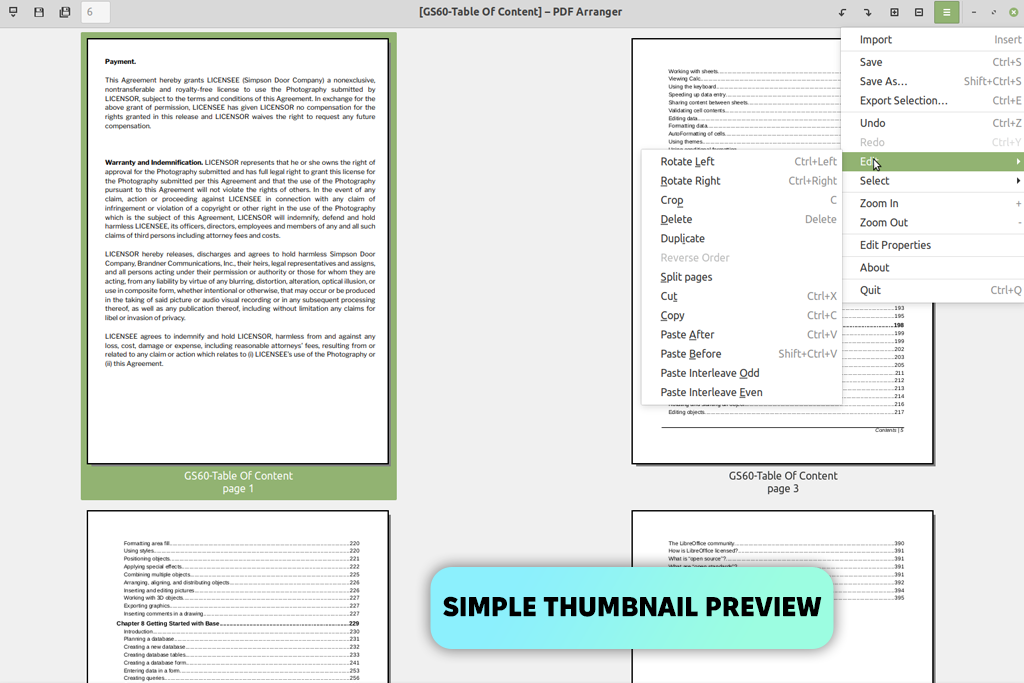Choose Quit from the main menu
The width and height of the screenshot is (1024, 683).
(x=933, y=290)
